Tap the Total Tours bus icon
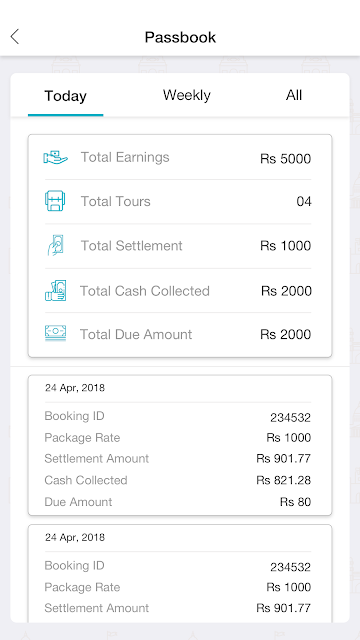 [x=55, y=200]
